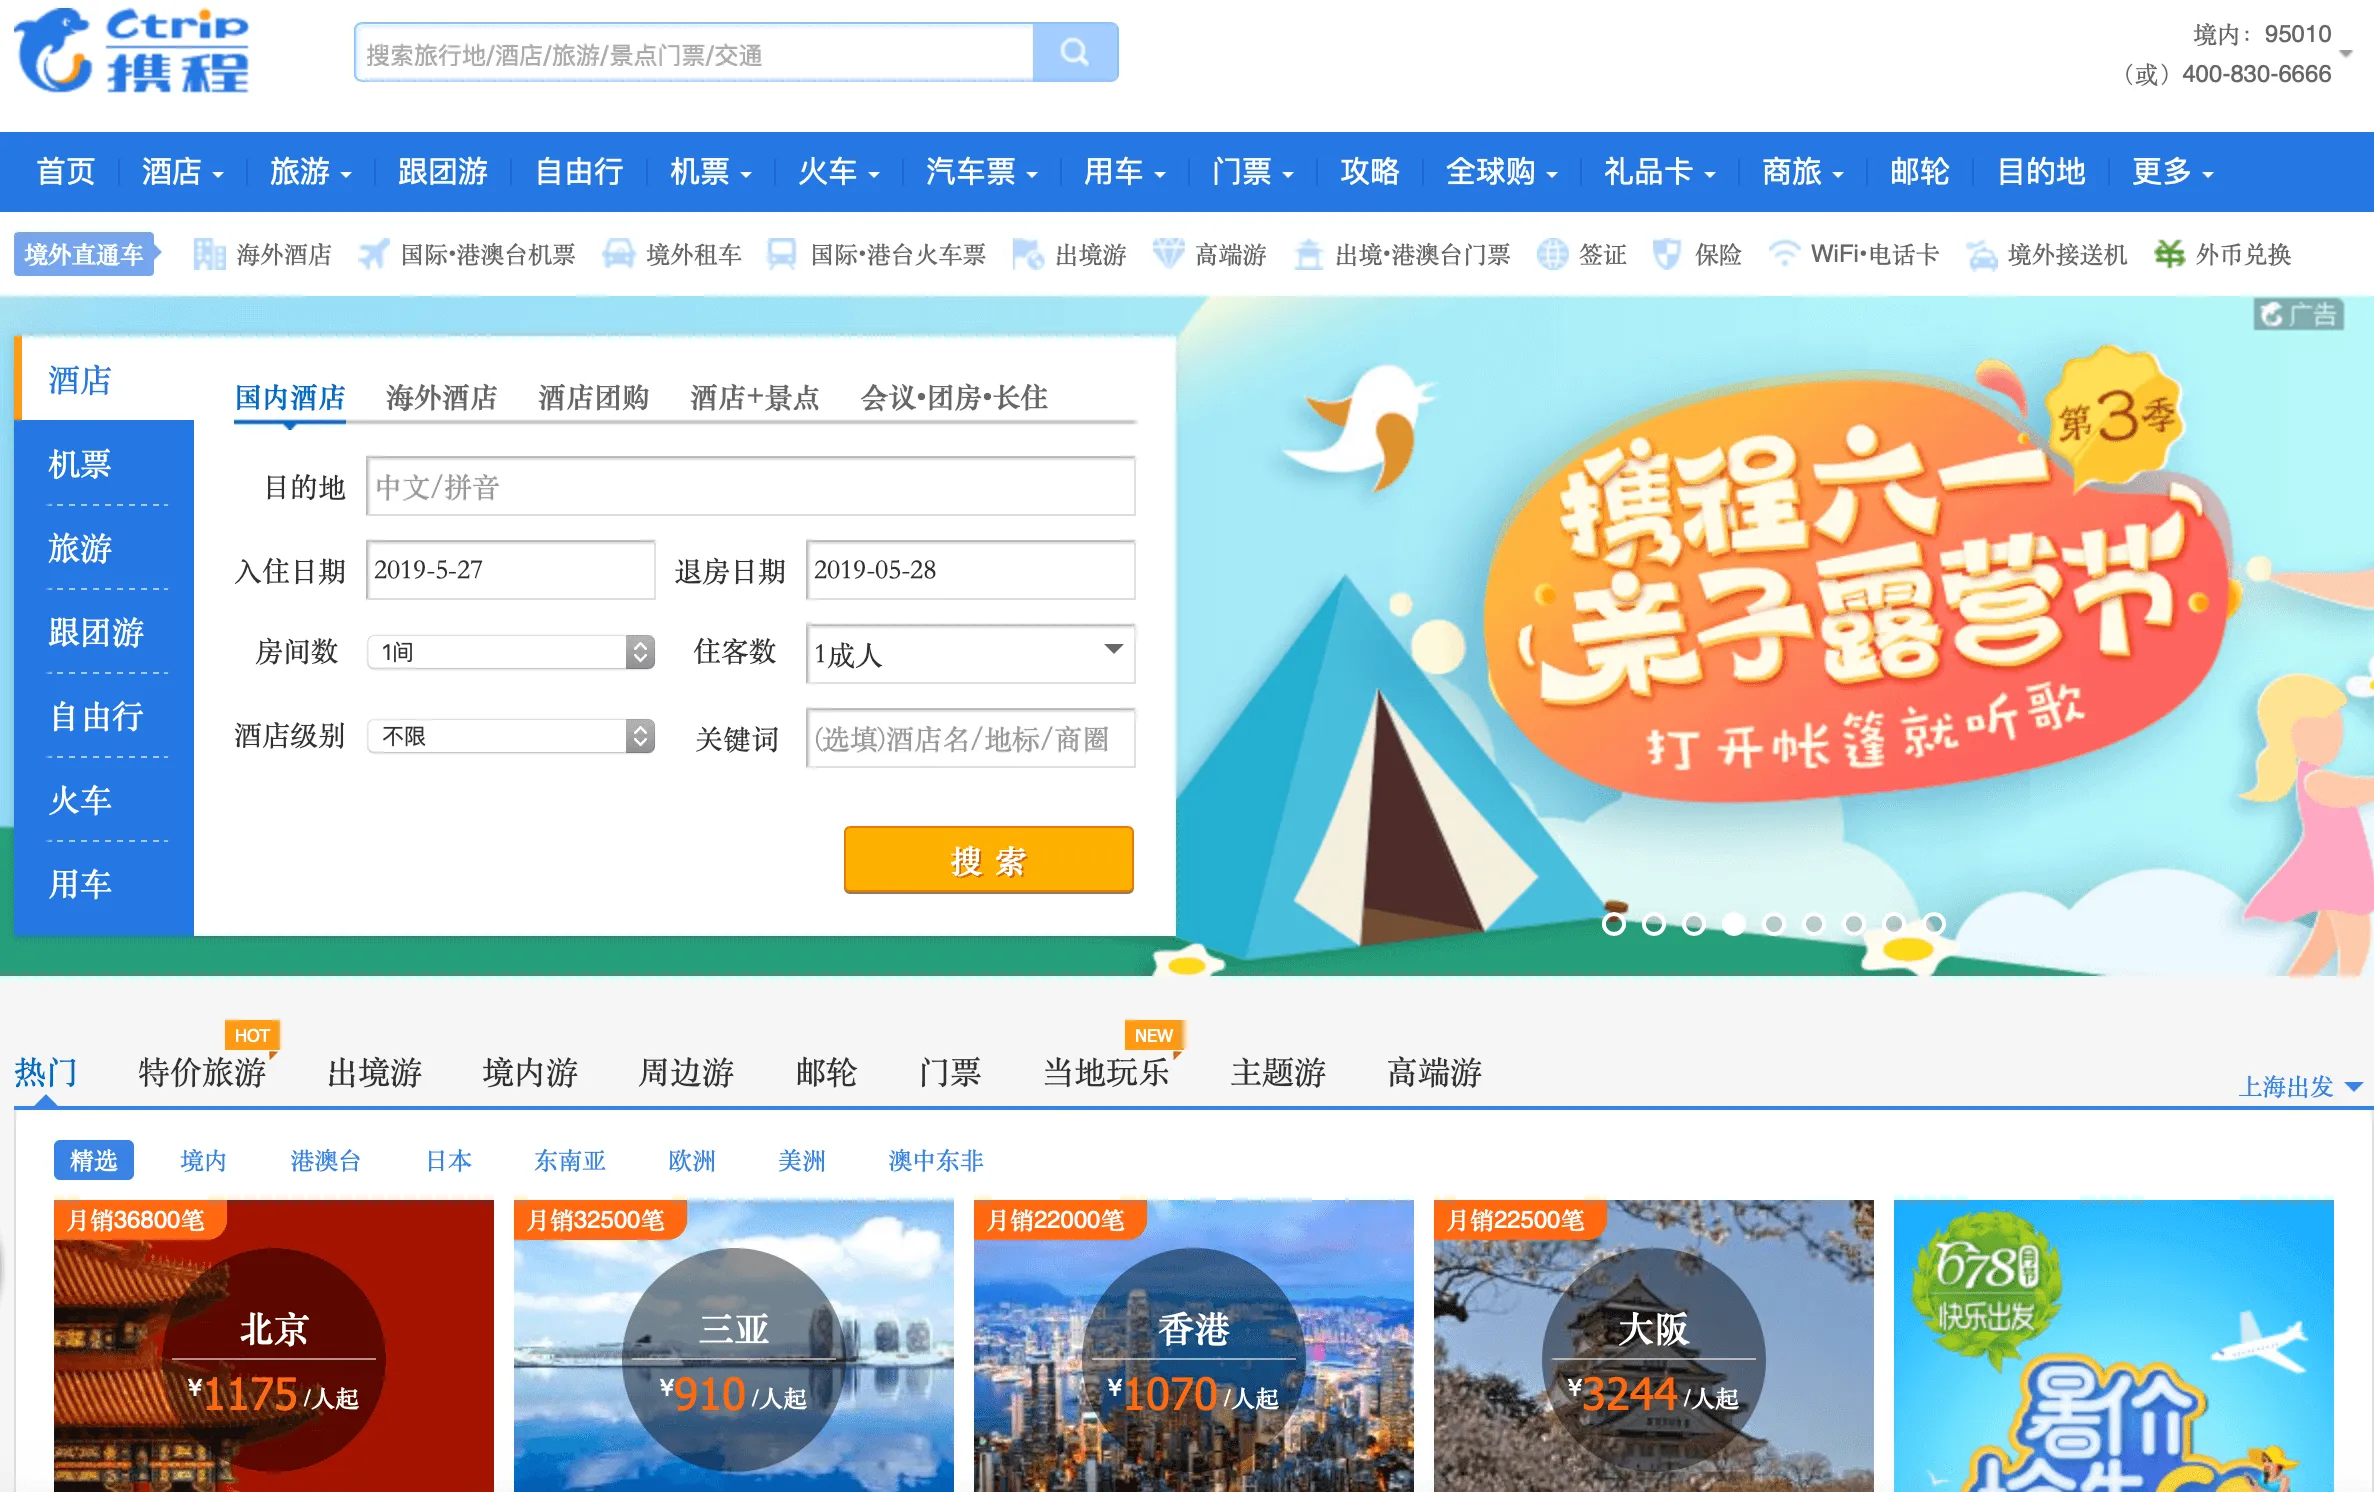Click the 关键词 keyword field

coord(970,738)
